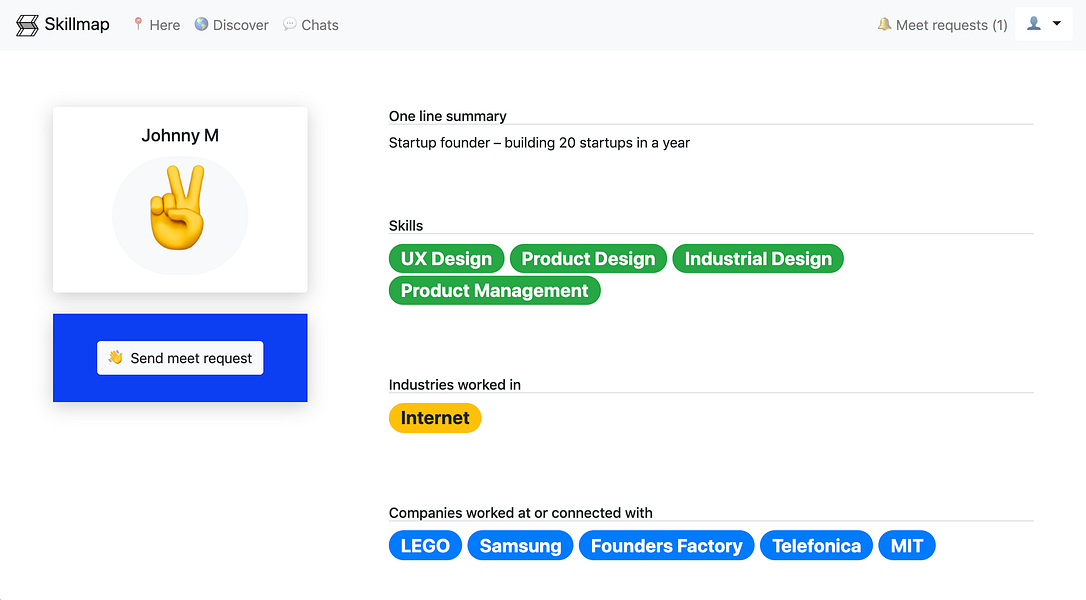Click the Skillmap logo icon
The height and width of the screenshot is (600, 1086).
[x=27, y=25]
